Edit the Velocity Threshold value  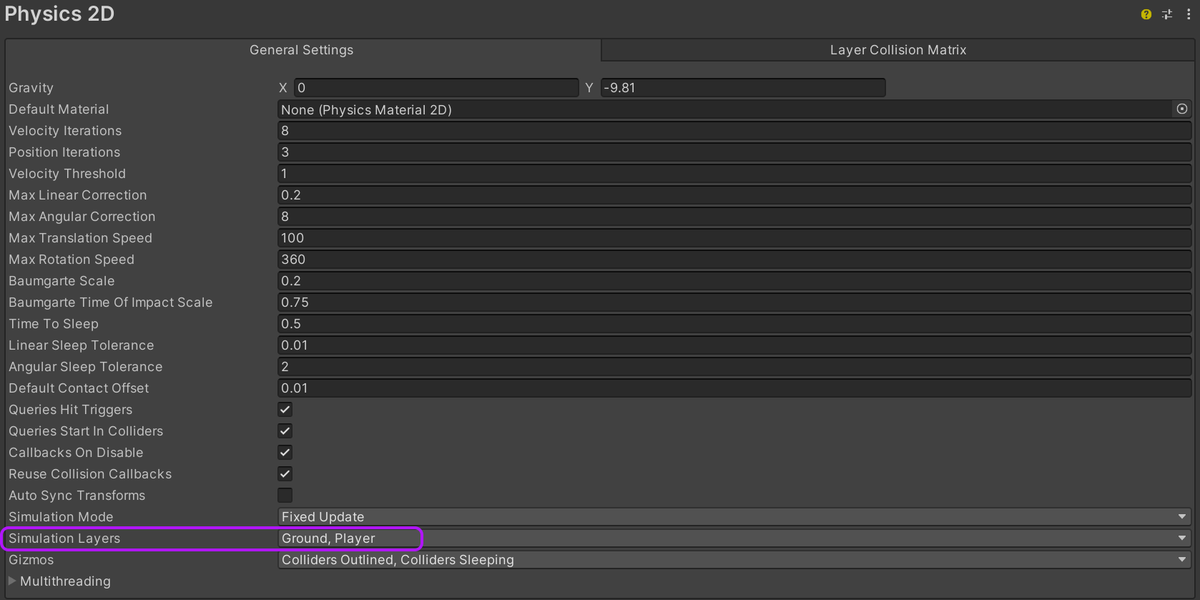coord(734,174)
